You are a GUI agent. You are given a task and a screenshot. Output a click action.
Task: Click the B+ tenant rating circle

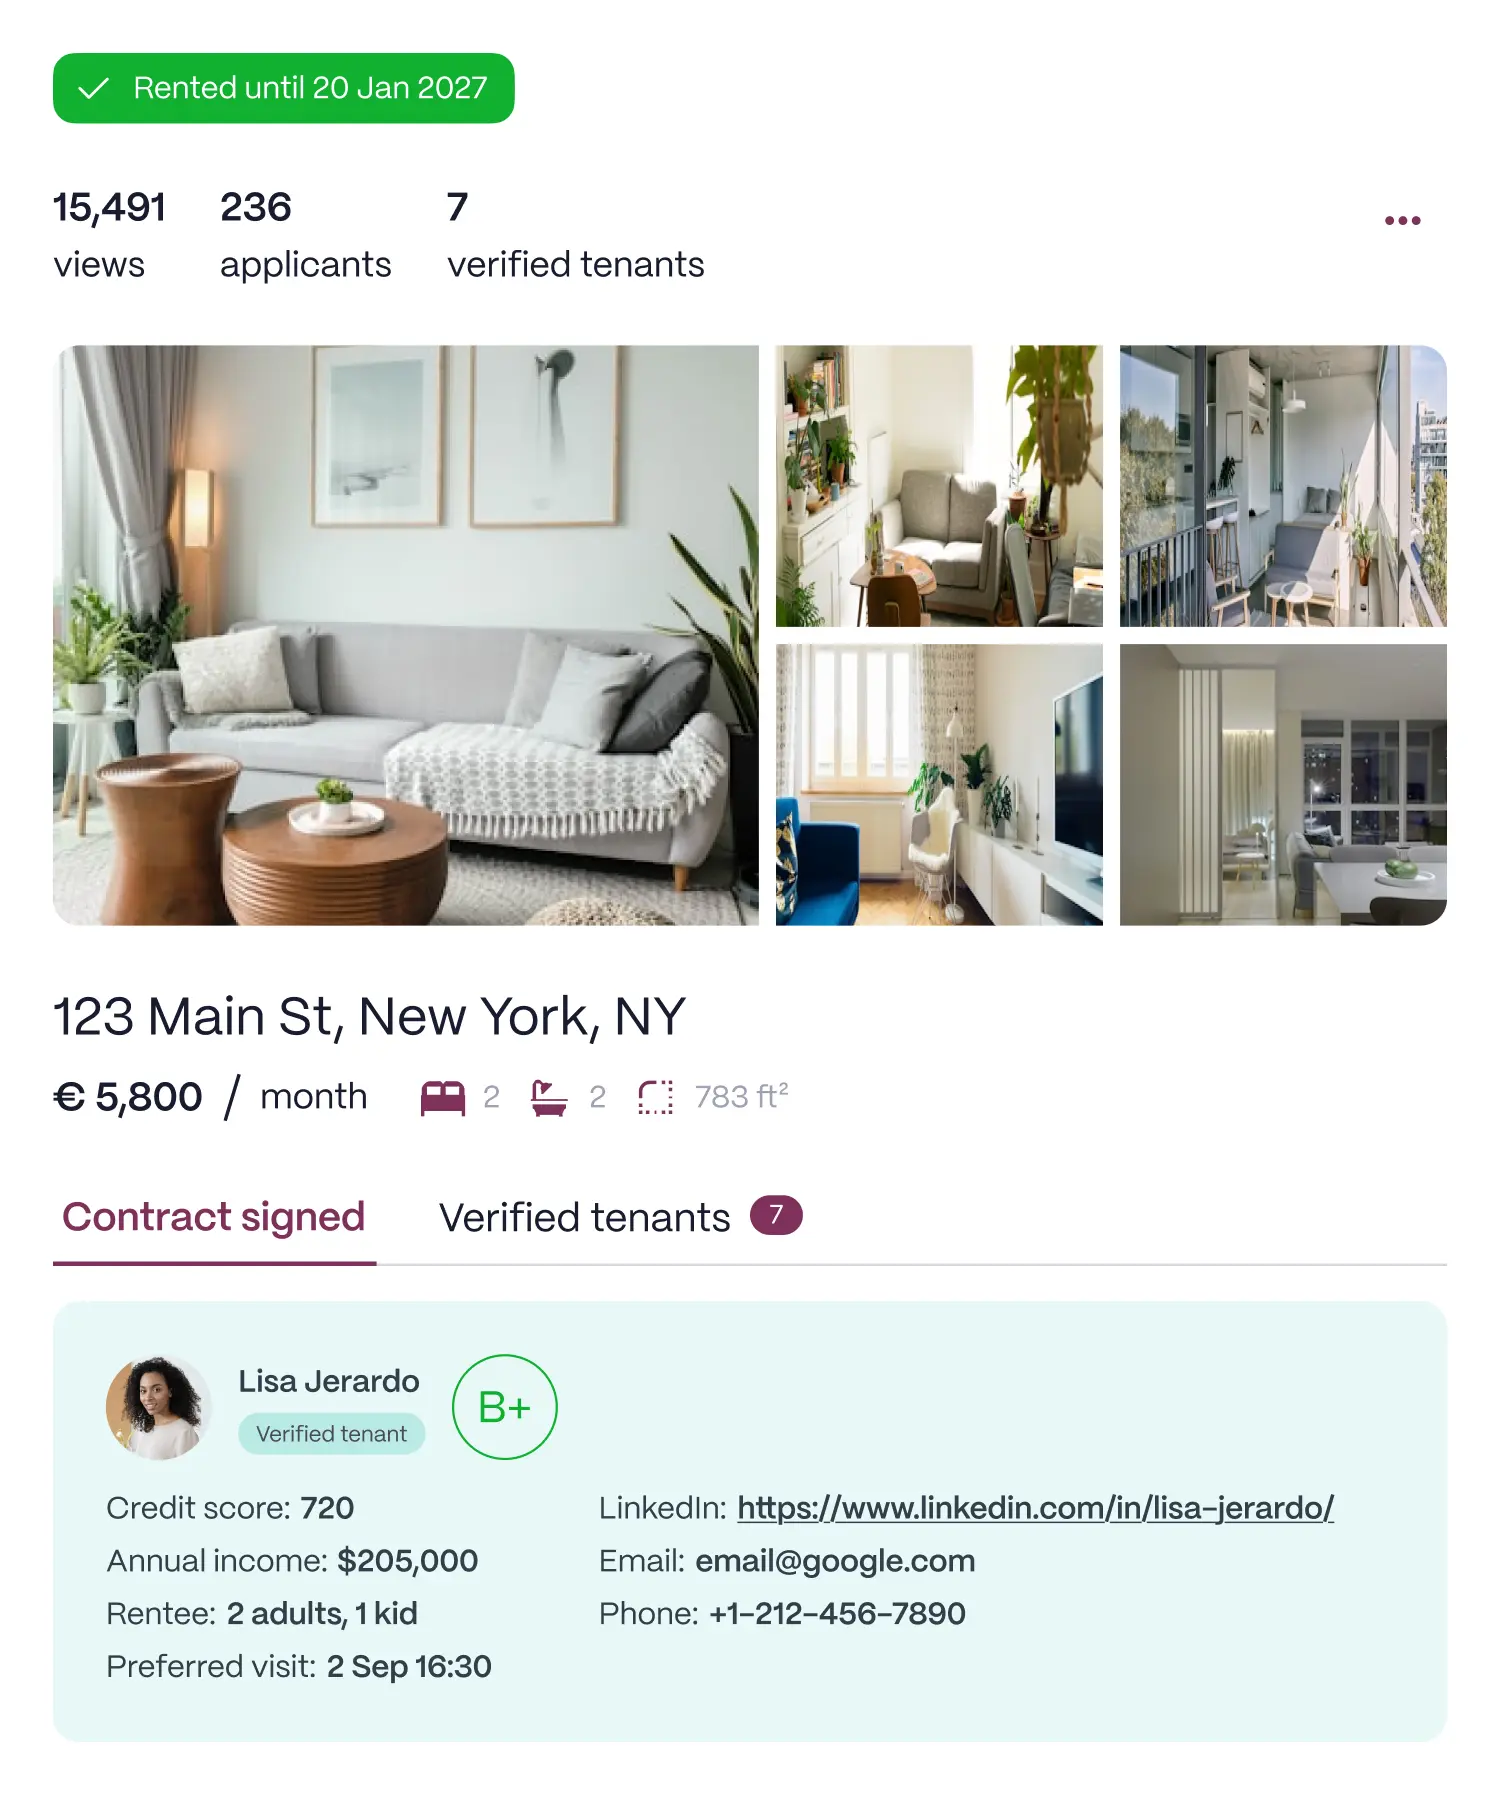505,1407
